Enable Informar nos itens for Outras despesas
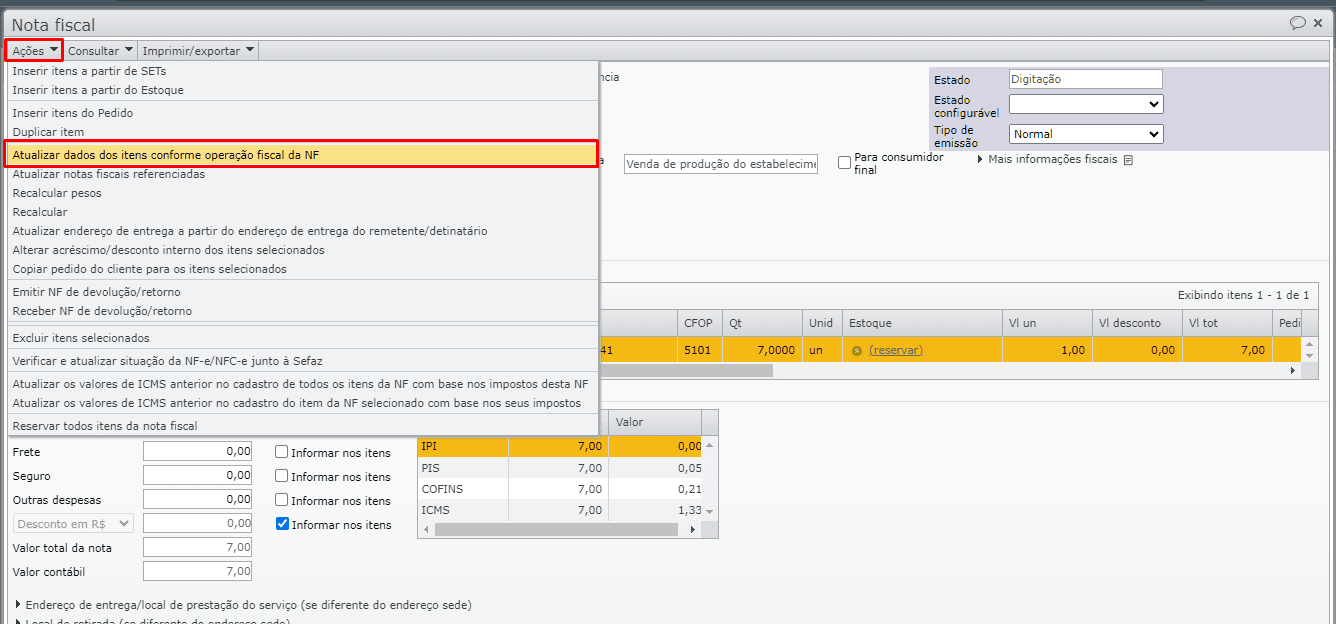The width and height of the screenshot is (1336, 624). point(282,500)
